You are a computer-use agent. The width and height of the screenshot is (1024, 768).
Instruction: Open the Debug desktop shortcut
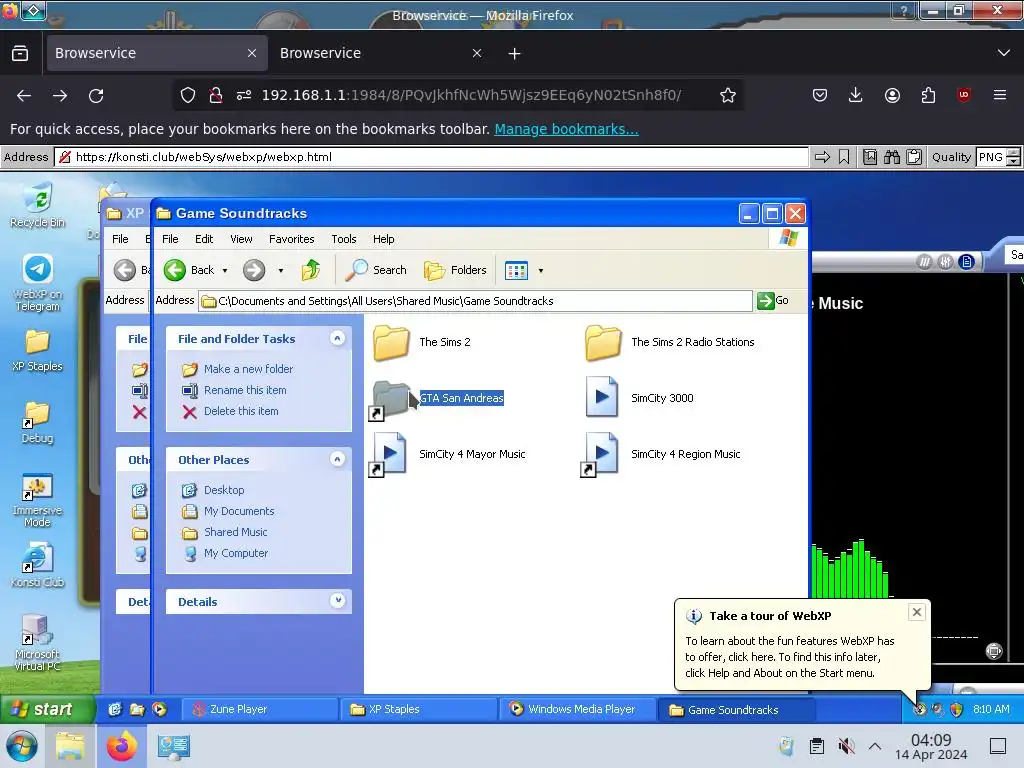pyautogui.click(x=37, y=423)
